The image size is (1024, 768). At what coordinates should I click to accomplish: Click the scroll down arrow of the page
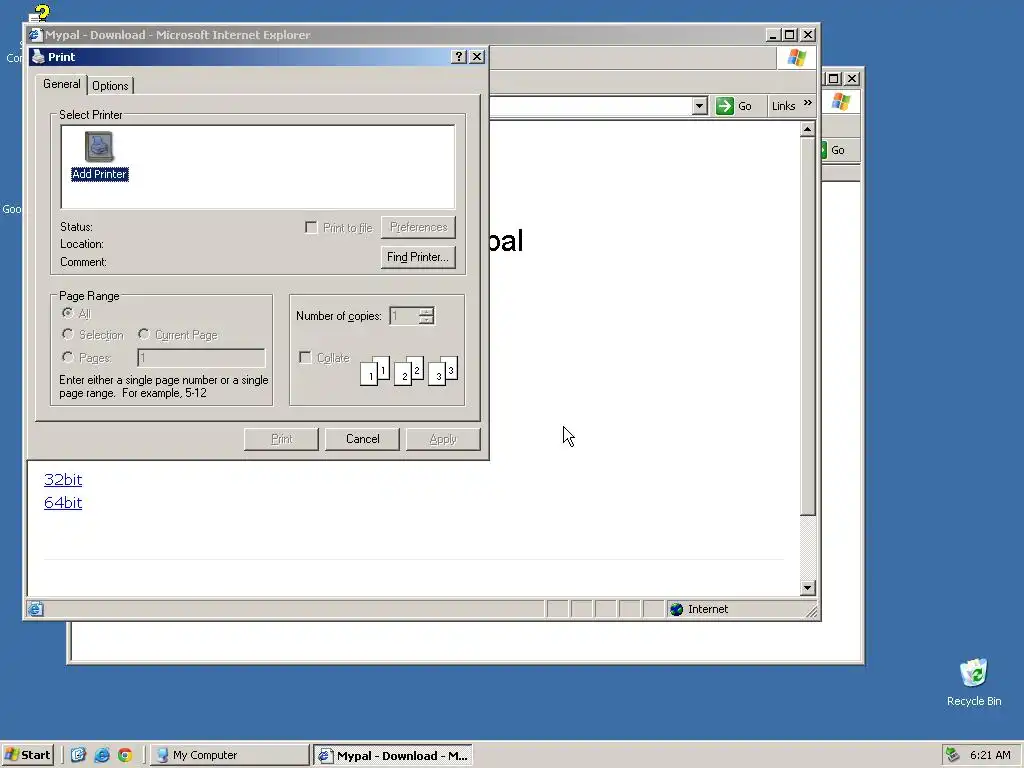(x=808, y=588)
